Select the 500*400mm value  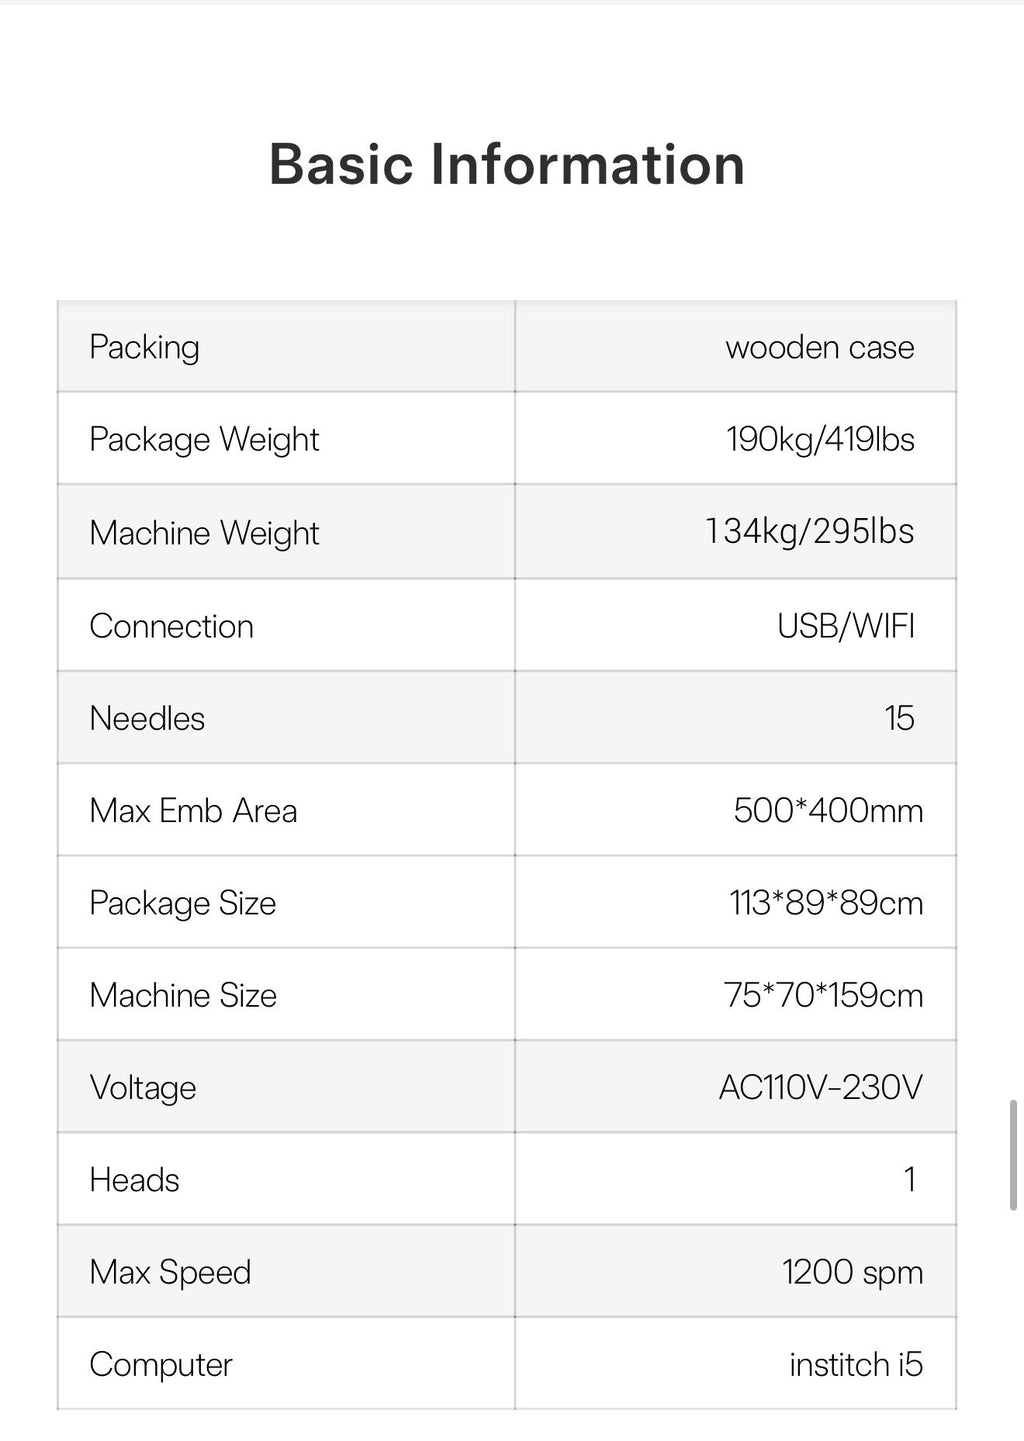tap(827, 810)
